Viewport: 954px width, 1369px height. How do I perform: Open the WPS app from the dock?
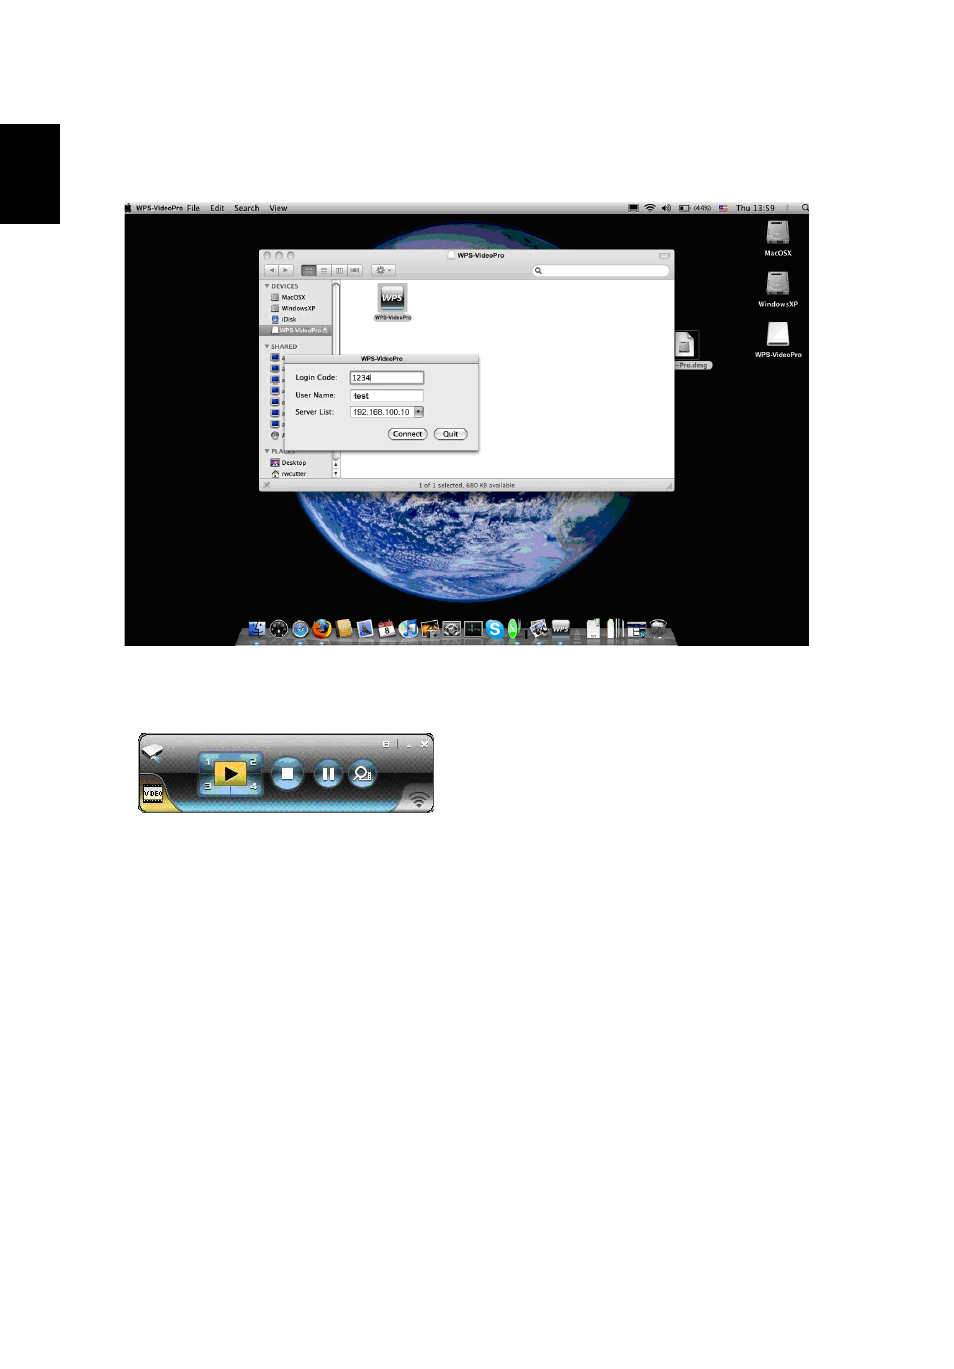coord(560,629)
